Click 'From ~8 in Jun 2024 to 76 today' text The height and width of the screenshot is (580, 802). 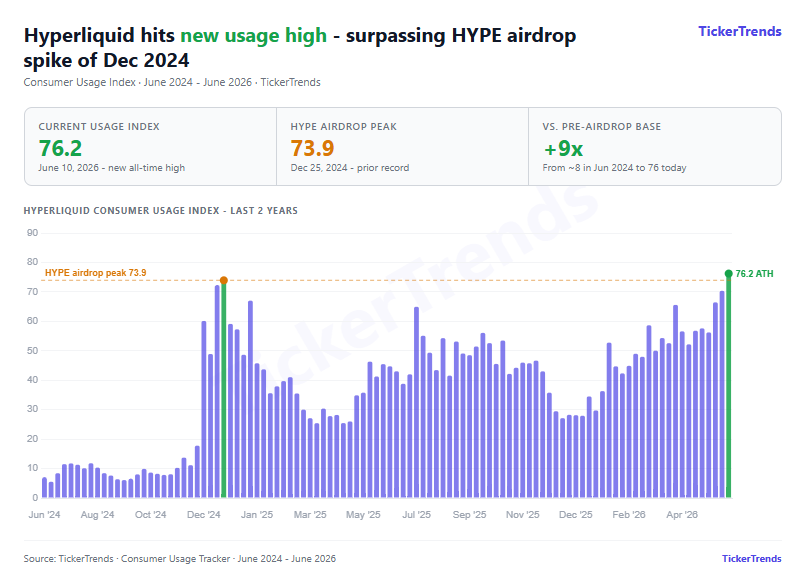[x=614, y=168]
